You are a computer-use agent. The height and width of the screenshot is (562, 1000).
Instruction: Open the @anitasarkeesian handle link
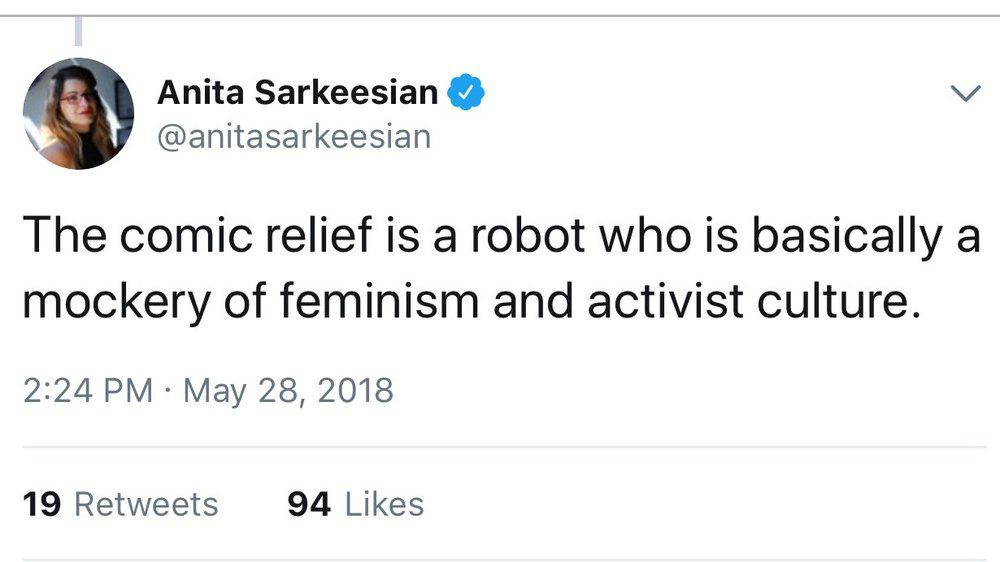294,135
